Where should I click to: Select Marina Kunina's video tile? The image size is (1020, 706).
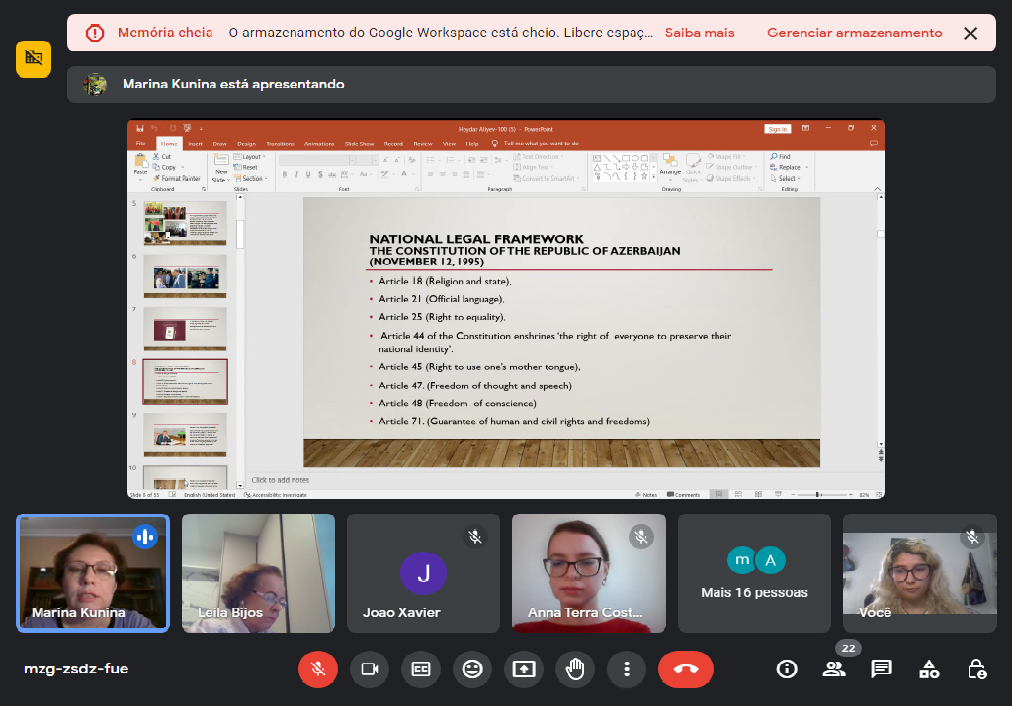(92, 573)
